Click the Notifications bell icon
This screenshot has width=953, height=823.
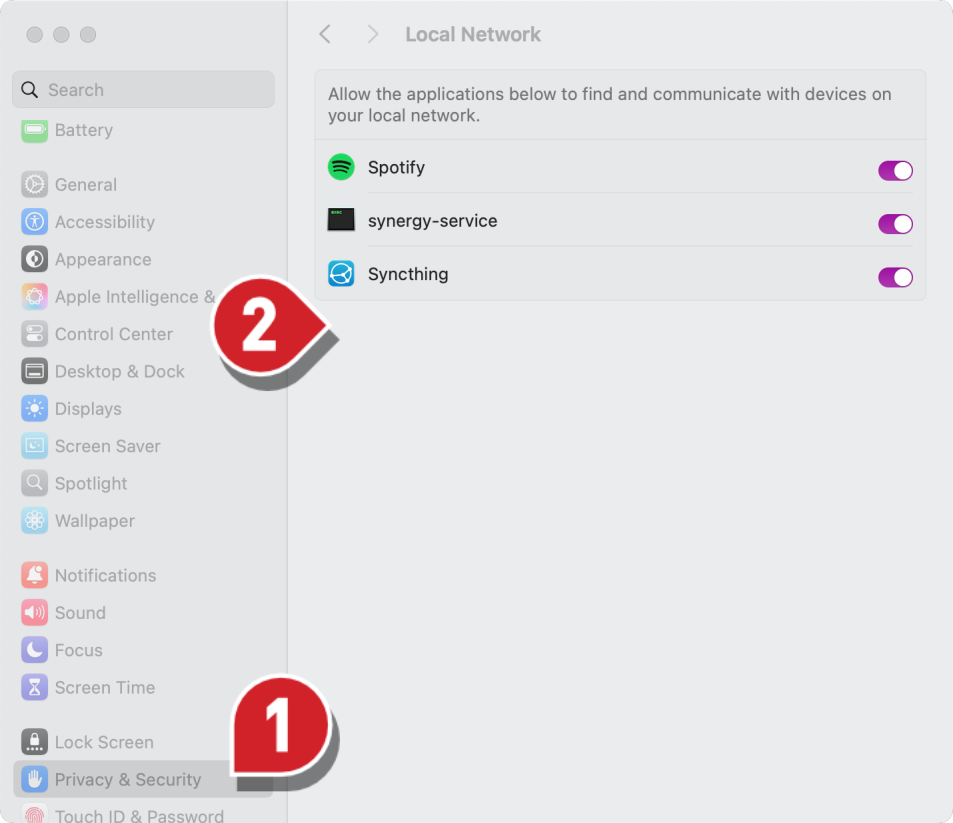pos(35,575)
